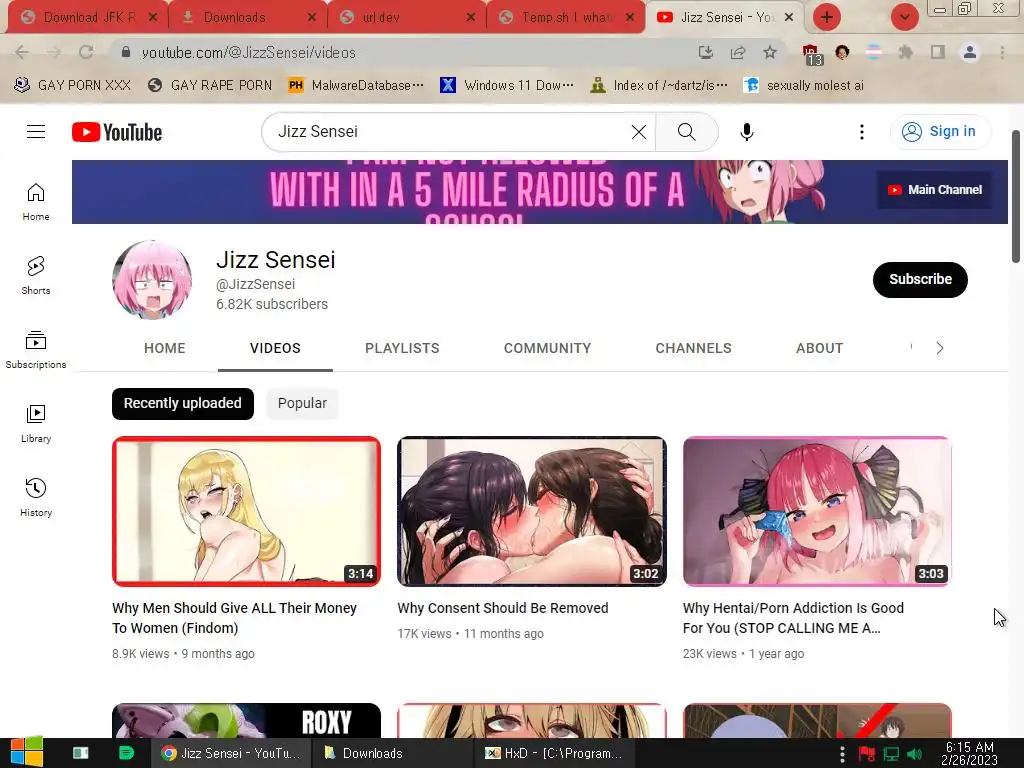Switch to the Download JFK browser tab

point(88,18)
